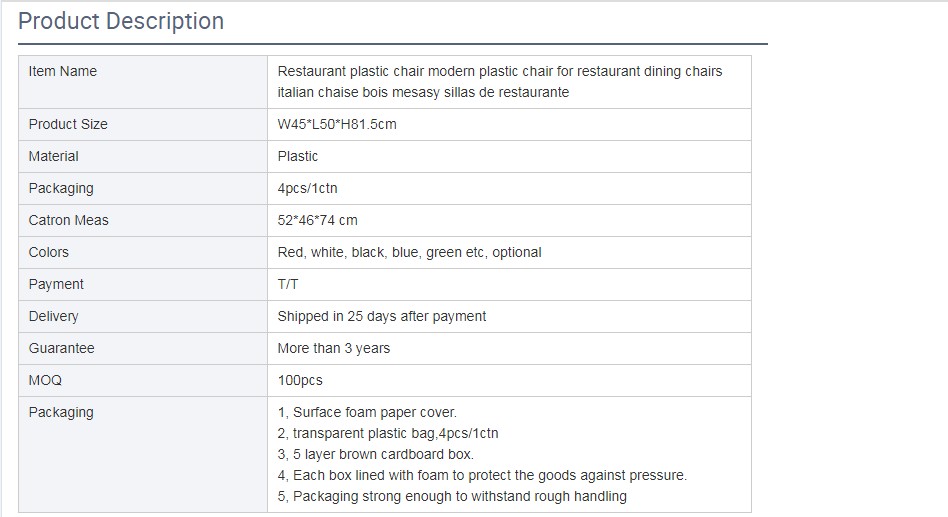Viewport: 948px width, 517px height.
Task: Click the Guarantee label
Action: tap(62, 348)
